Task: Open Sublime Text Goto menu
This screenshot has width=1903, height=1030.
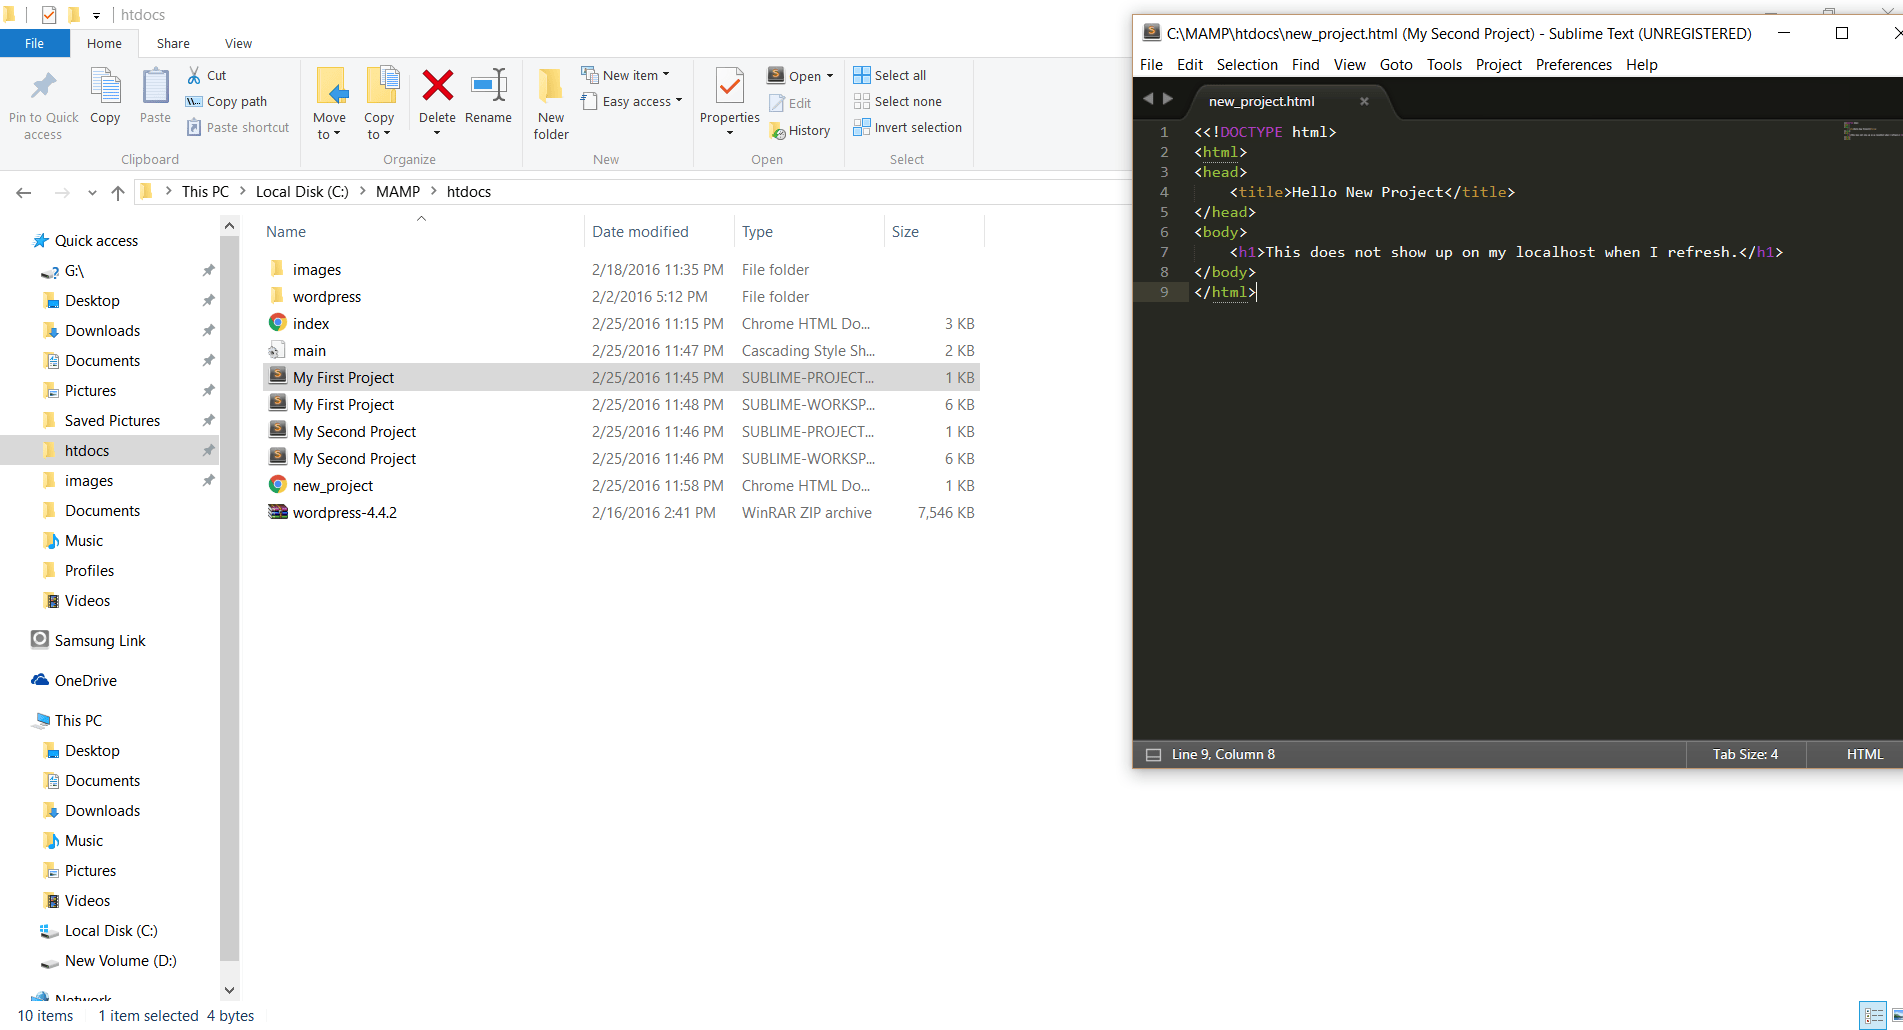Action: [1396, 64]
